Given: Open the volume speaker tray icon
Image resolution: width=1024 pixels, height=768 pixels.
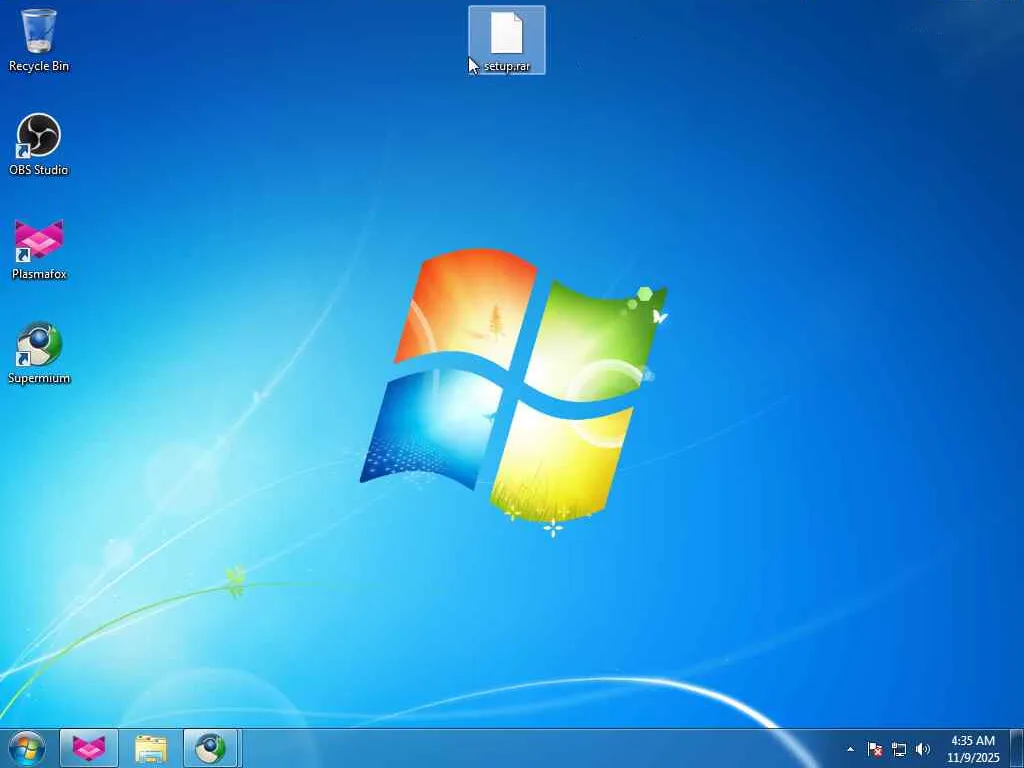Looking at the screenshot, I should [x=923, y=749].
